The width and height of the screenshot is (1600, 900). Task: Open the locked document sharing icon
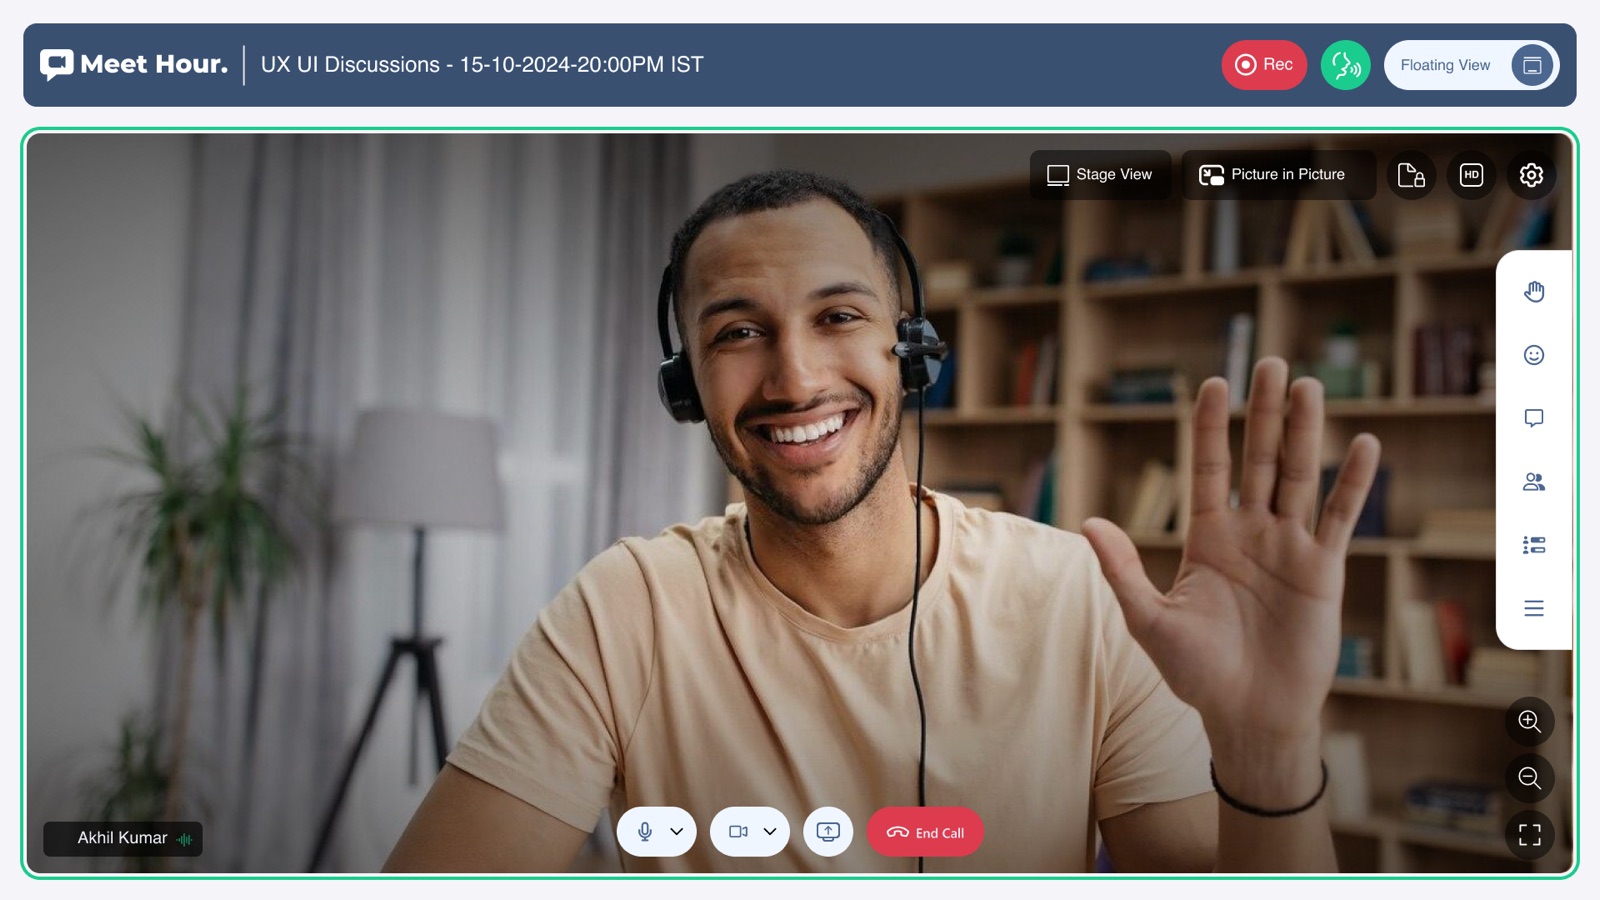coord(1411,175)
